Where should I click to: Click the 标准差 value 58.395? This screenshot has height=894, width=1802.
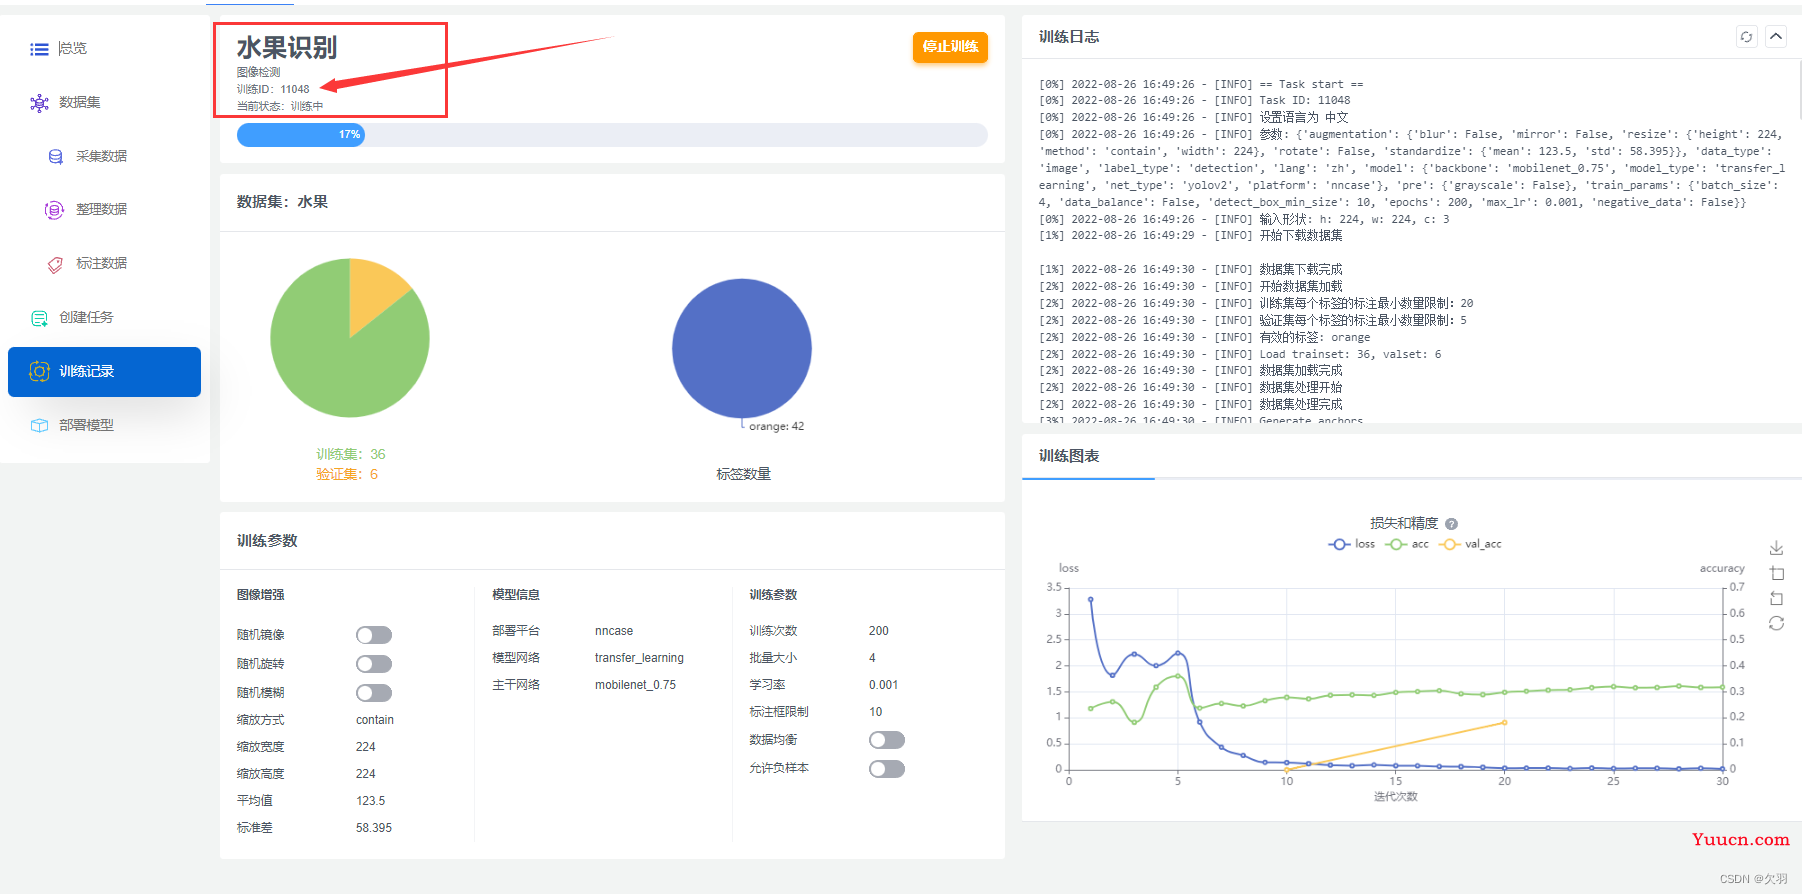pyautogui.click(x=374, y=828)
